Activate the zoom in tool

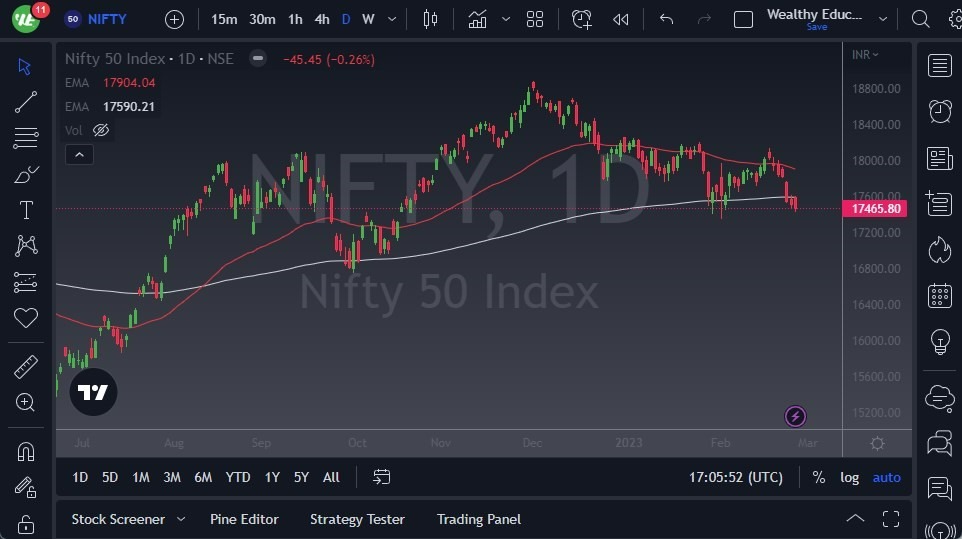tap(25, 402)
